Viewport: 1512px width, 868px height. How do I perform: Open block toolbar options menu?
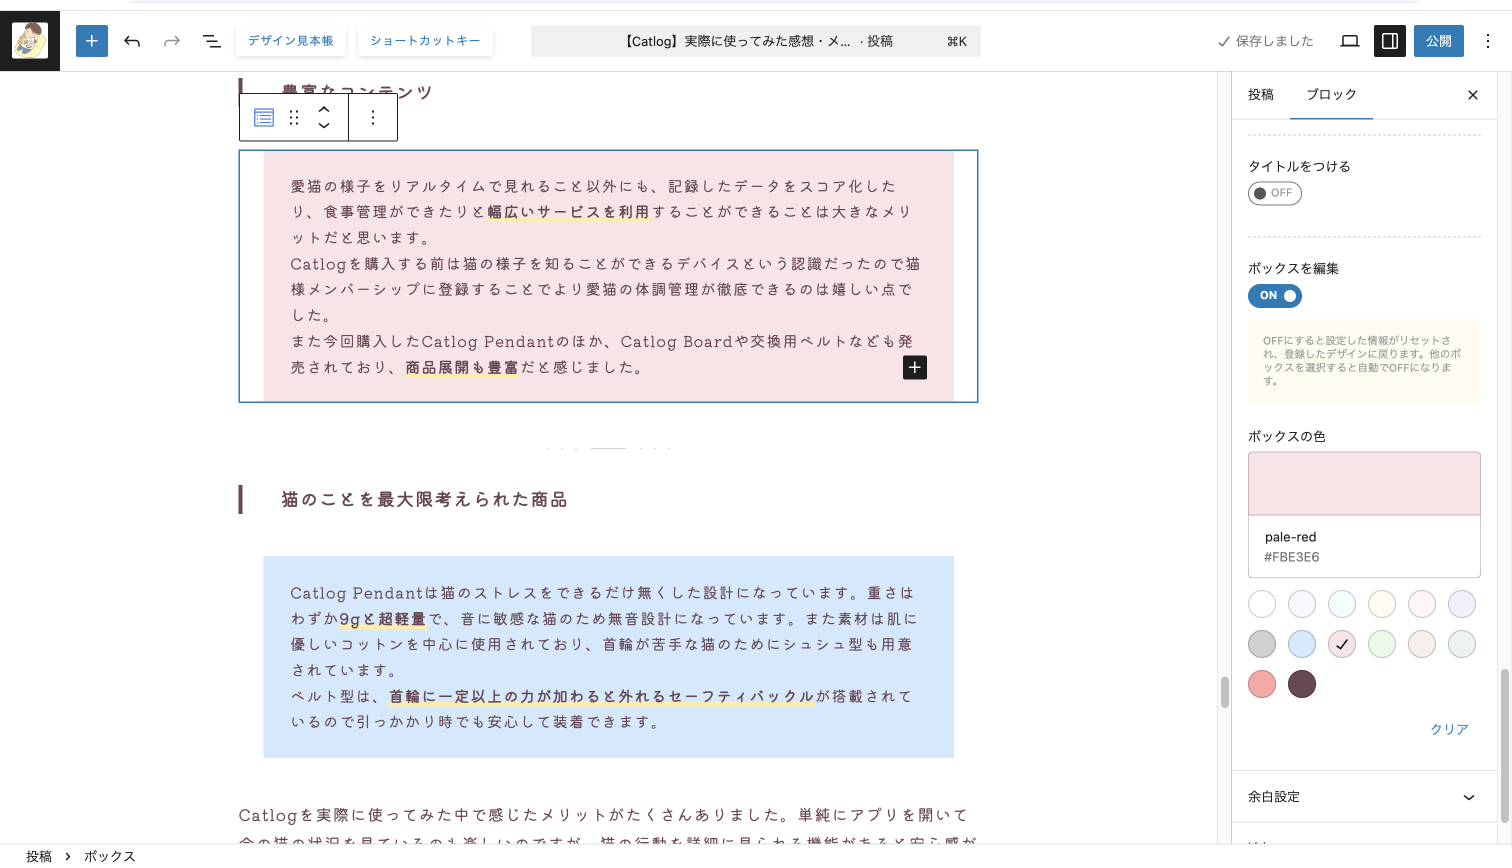tap(373, 118)
